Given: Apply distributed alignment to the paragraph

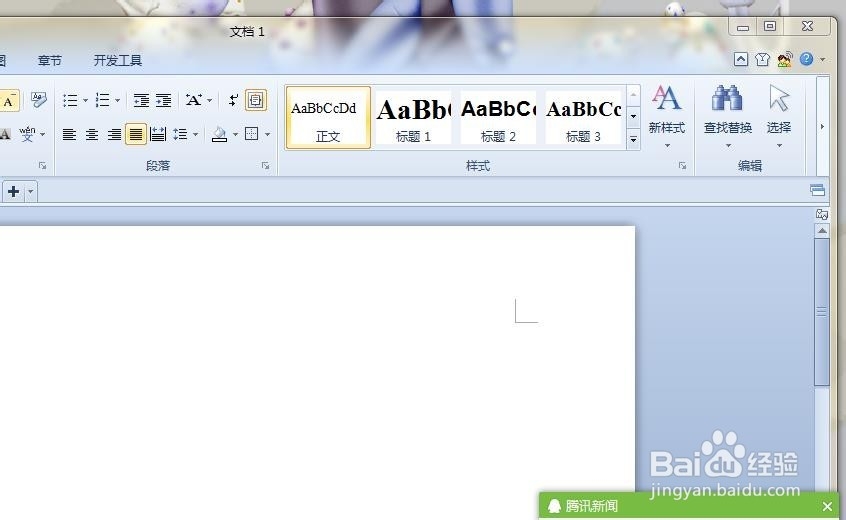Looking at the screenshot, I should pos(158,134).
